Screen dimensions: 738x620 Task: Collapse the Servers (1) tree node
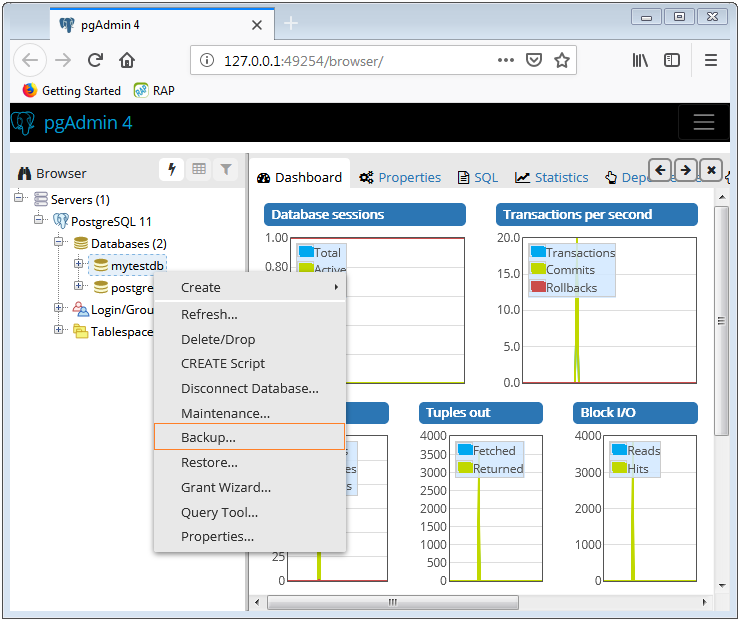19,197
